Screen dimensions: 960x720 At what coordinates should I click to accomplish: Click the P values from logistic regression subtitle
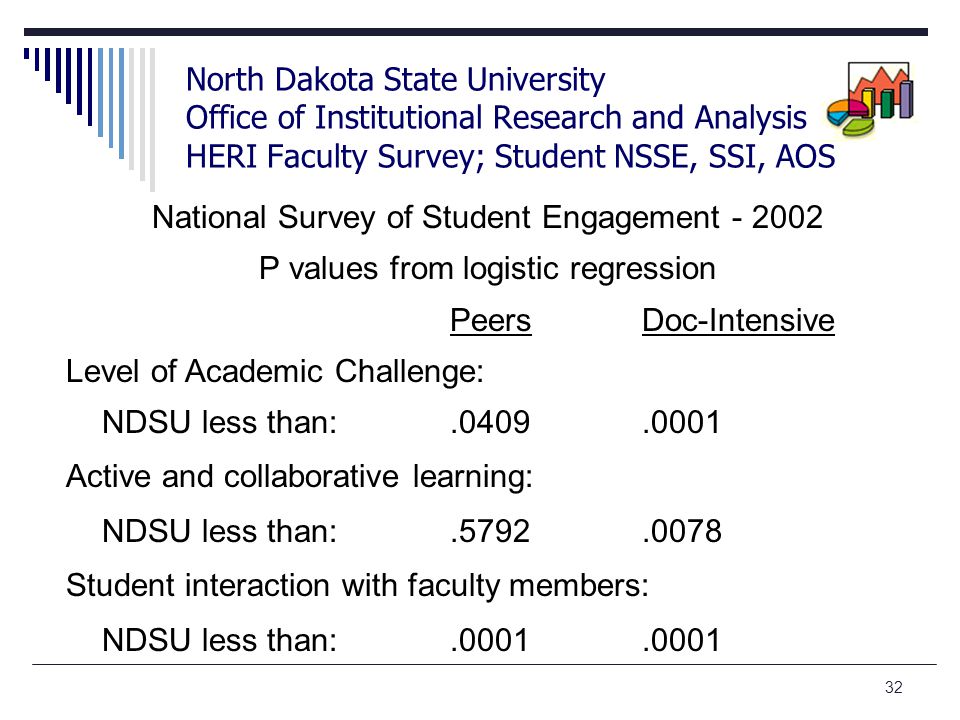487,269
